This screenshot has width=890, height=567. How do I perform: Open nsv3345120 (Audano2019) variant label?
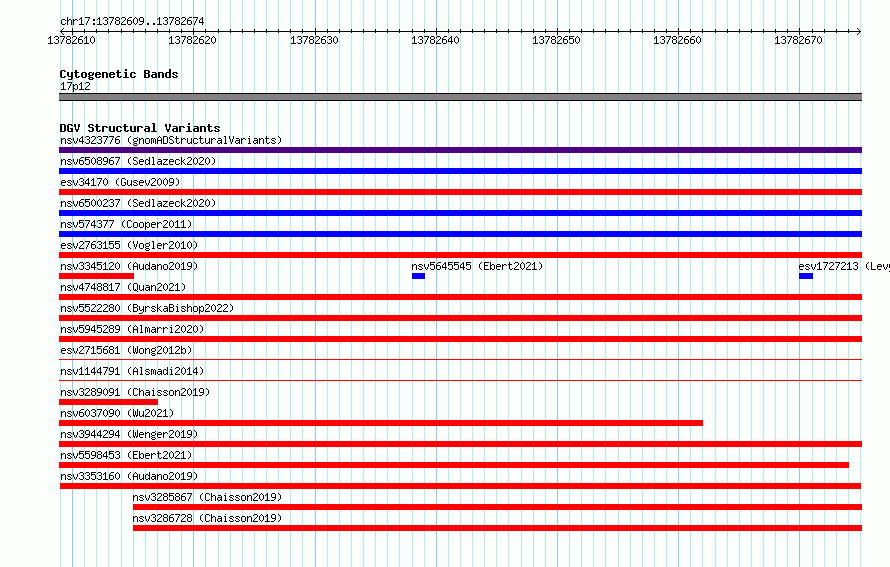[x=129, y=266]
